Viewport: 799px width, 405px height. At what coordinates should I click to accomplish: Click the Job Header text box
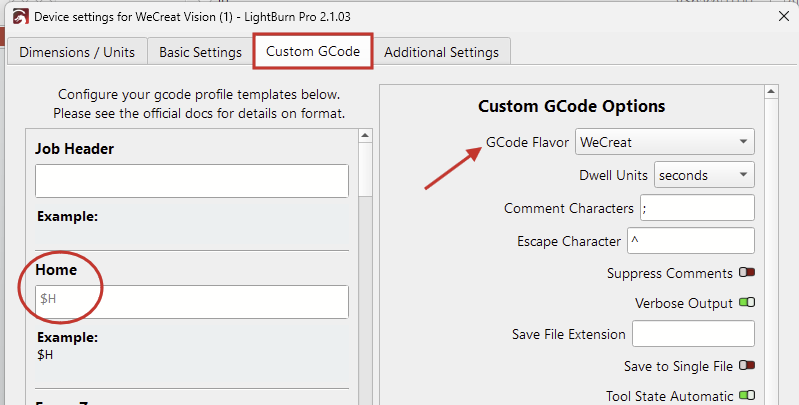point(192,181)
